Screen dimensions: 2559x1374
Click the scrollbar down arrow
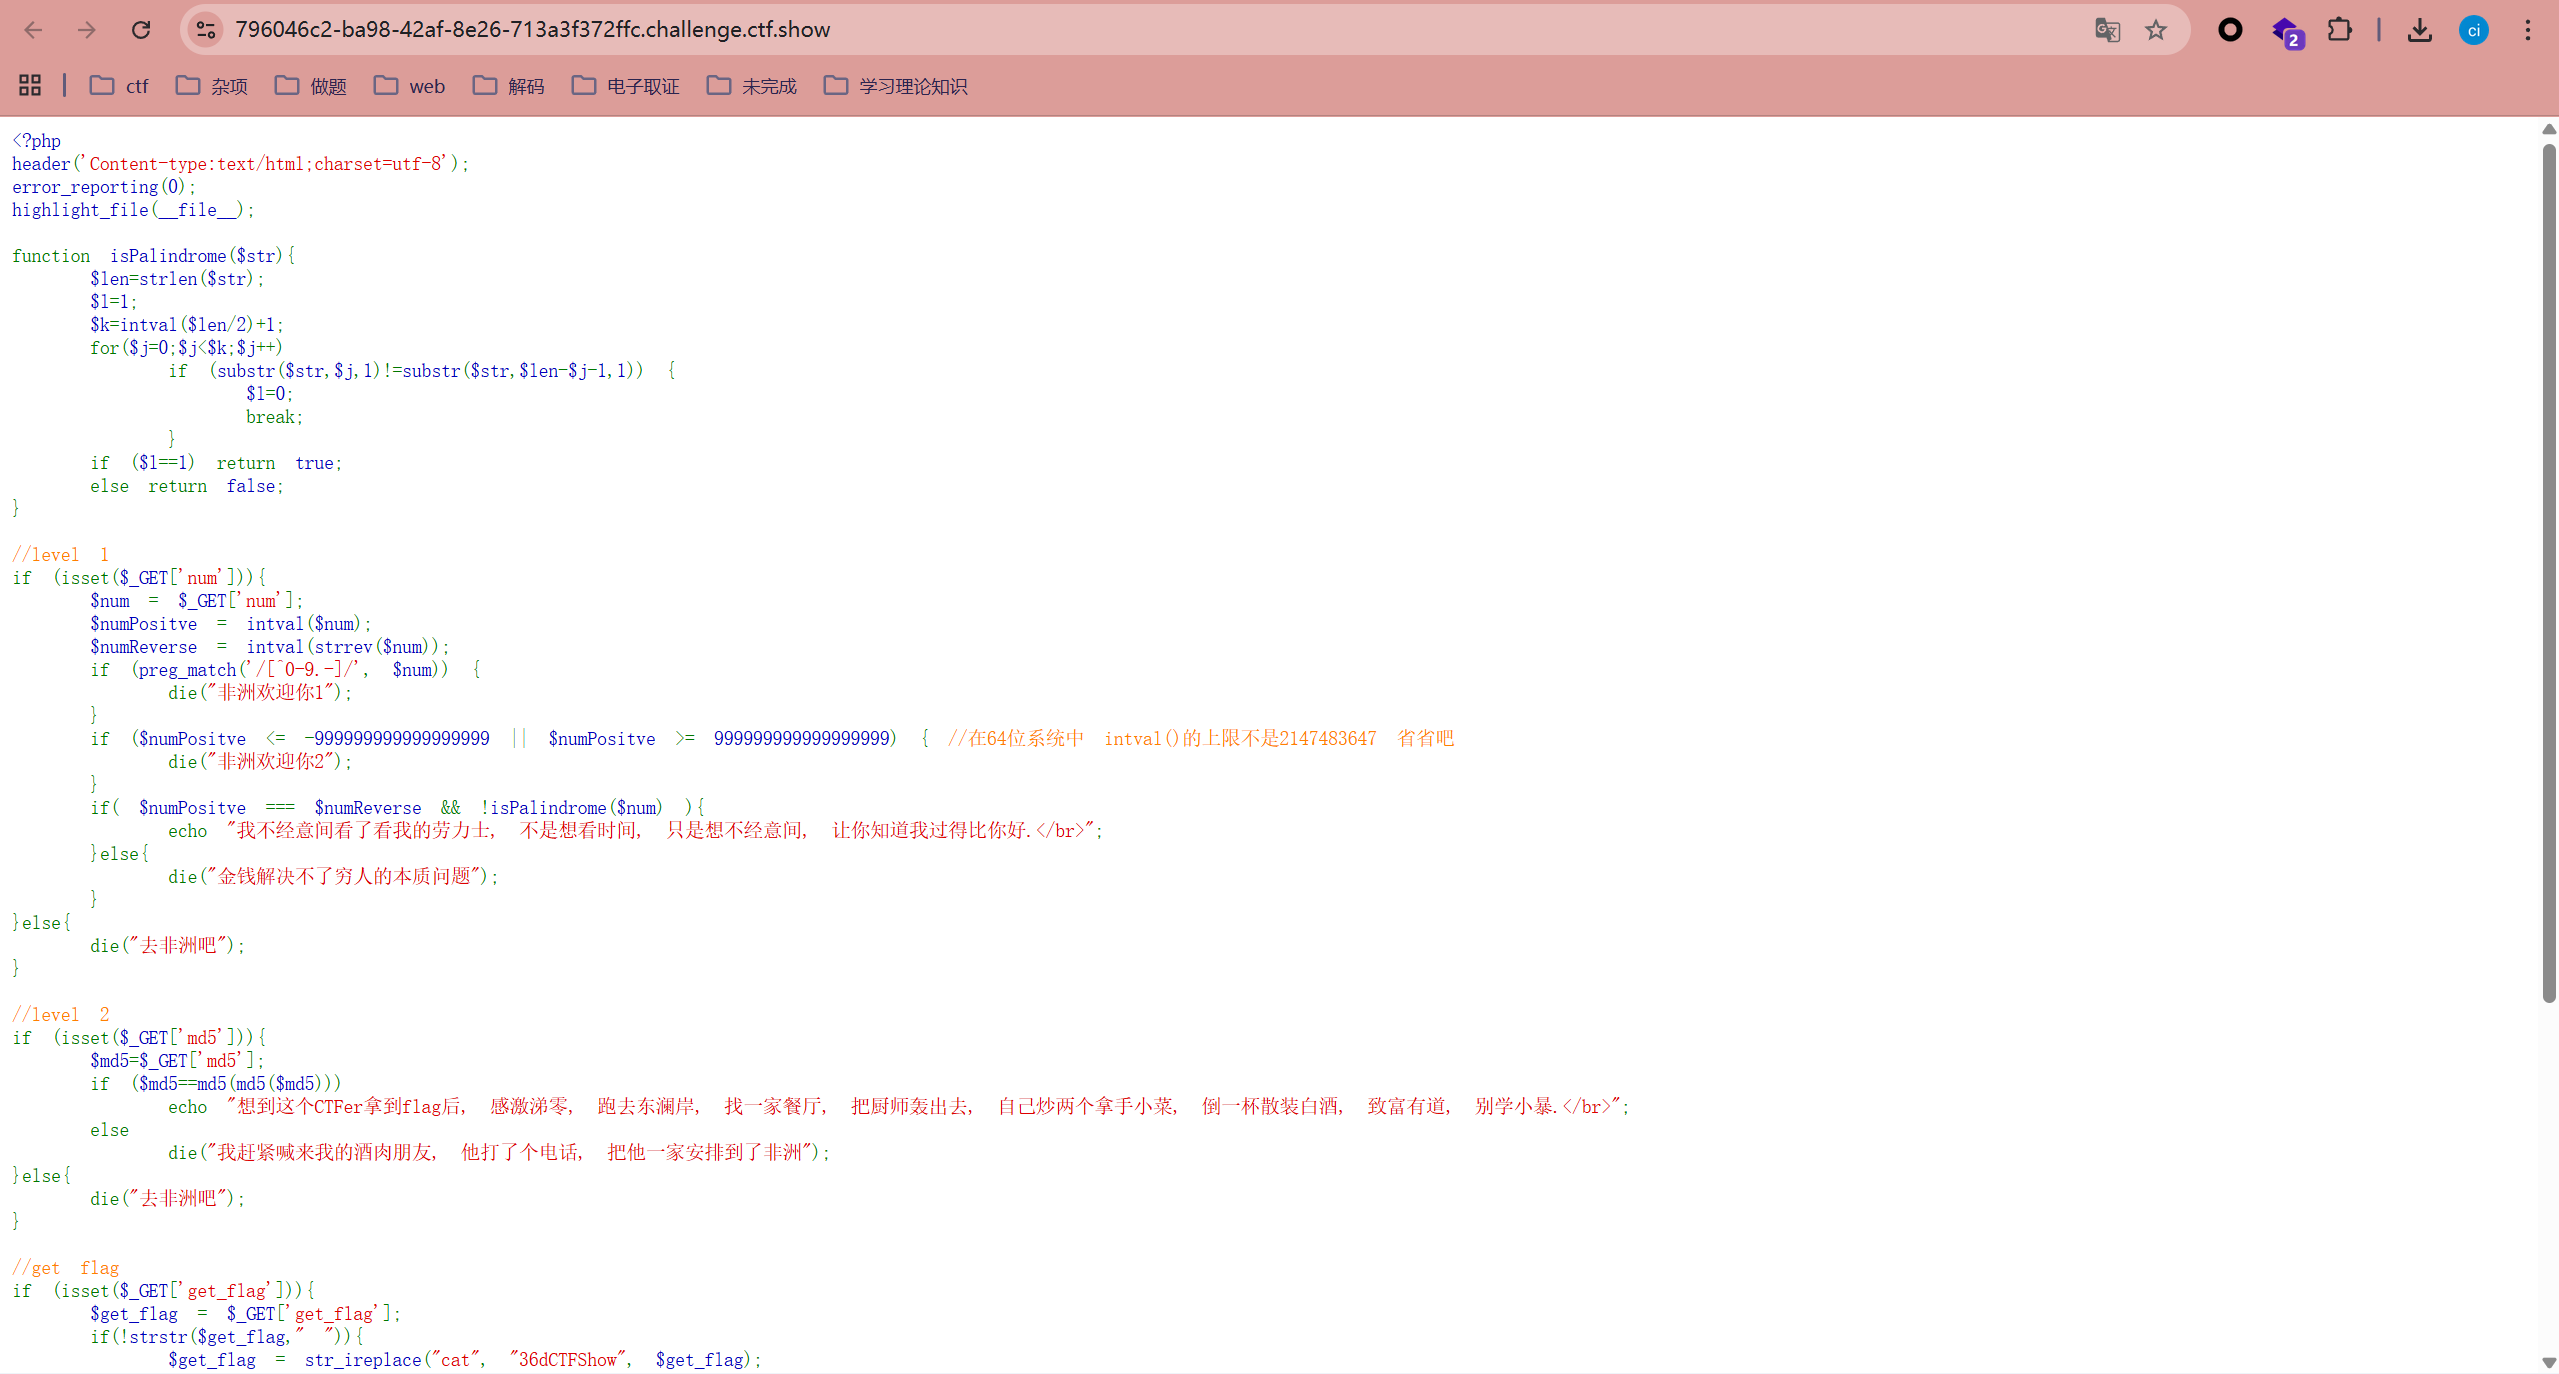[x=2549, y=1362]
